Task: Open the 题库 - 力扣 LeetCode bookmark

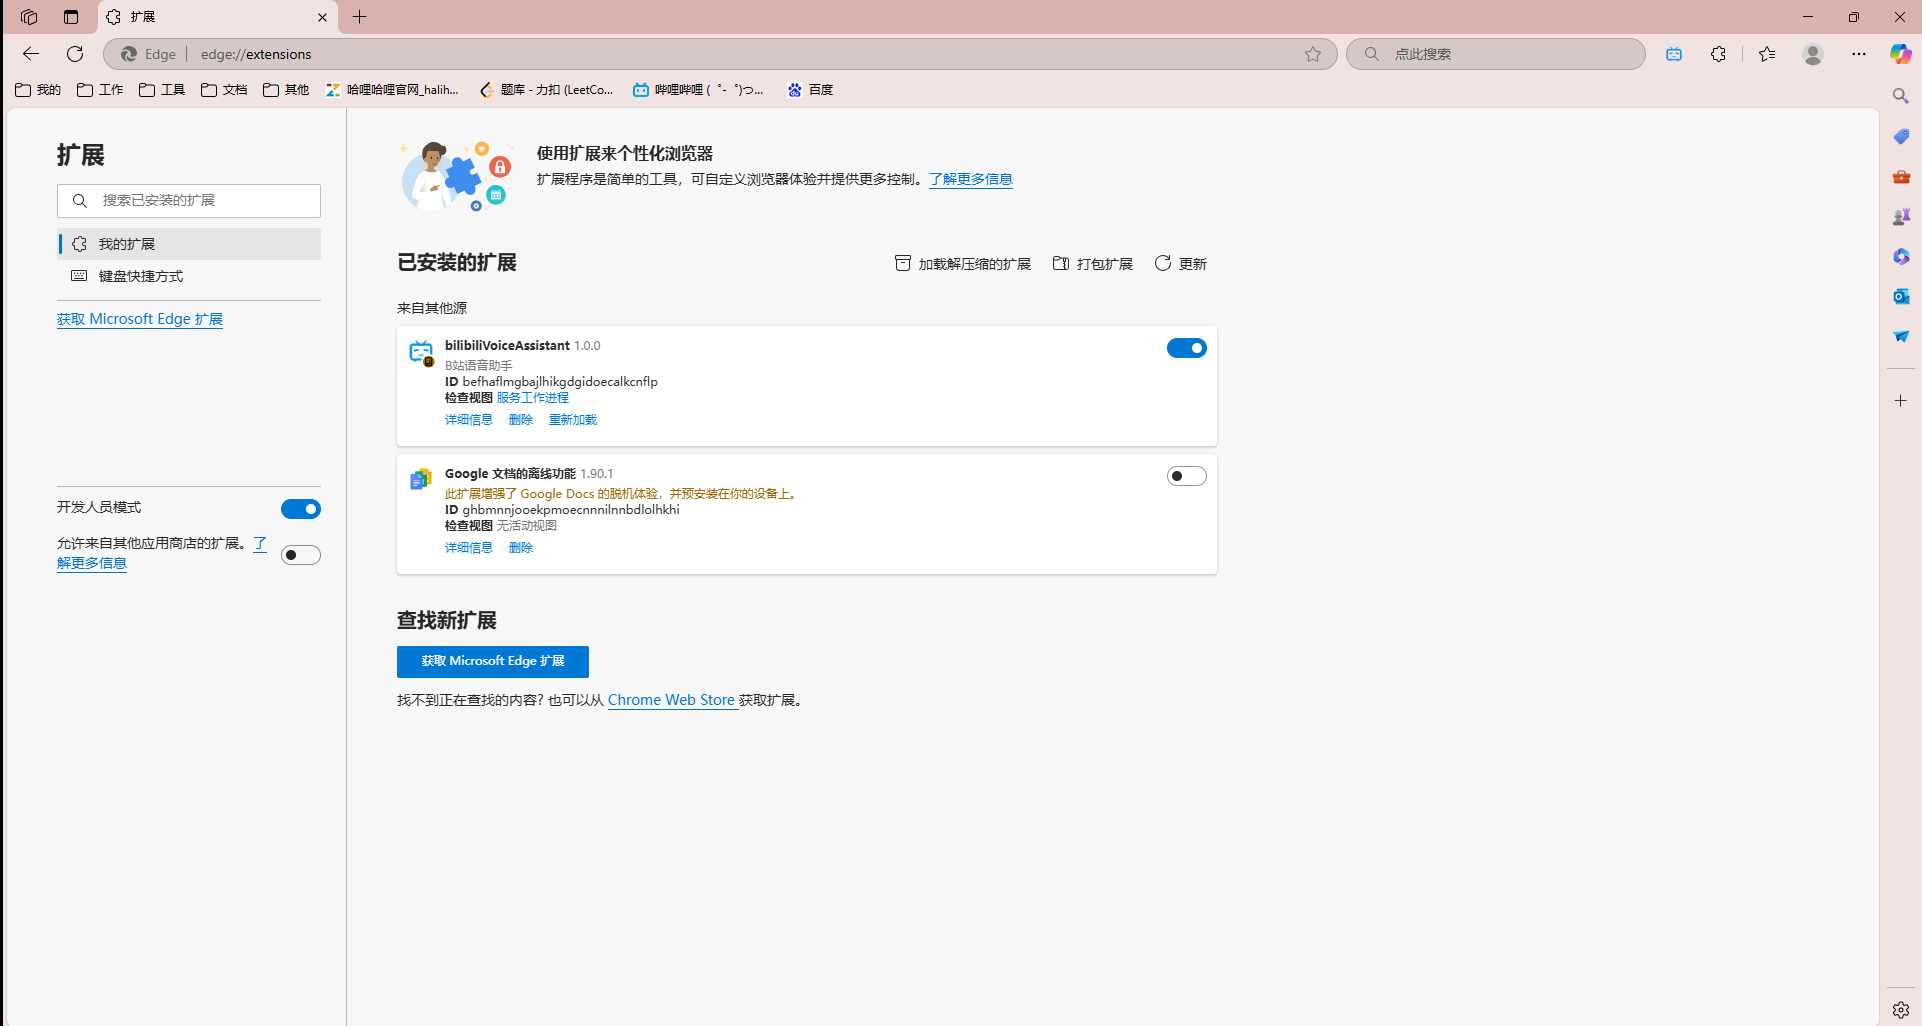Action: [x=546, y=90]
